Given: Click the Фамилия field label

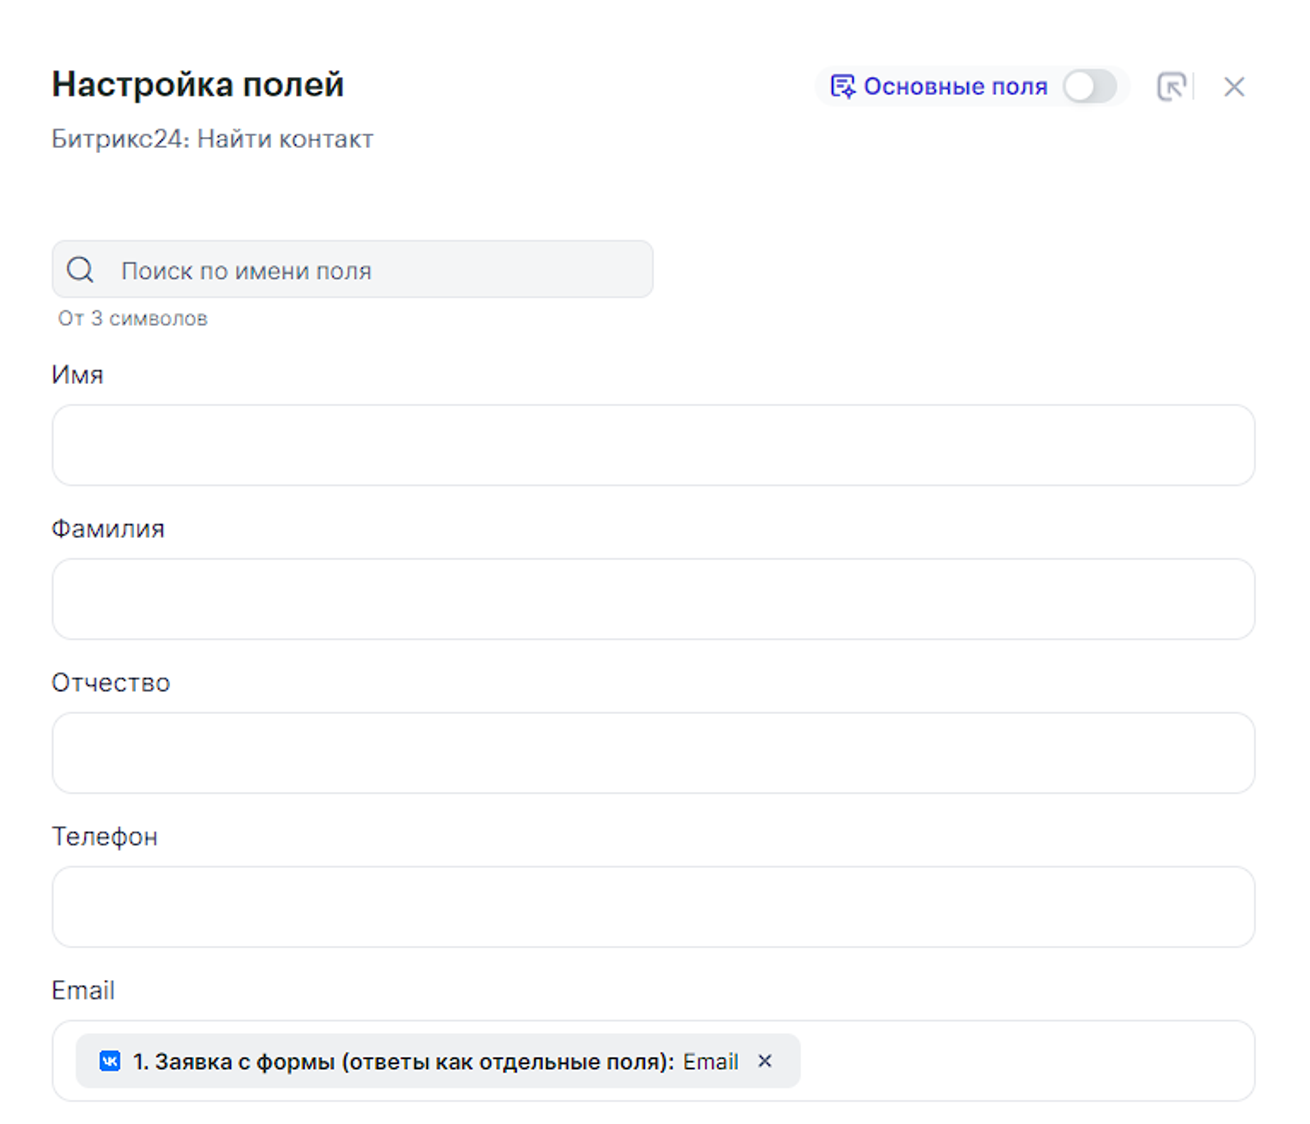Looking at the screenshot, I should point(108,529).
